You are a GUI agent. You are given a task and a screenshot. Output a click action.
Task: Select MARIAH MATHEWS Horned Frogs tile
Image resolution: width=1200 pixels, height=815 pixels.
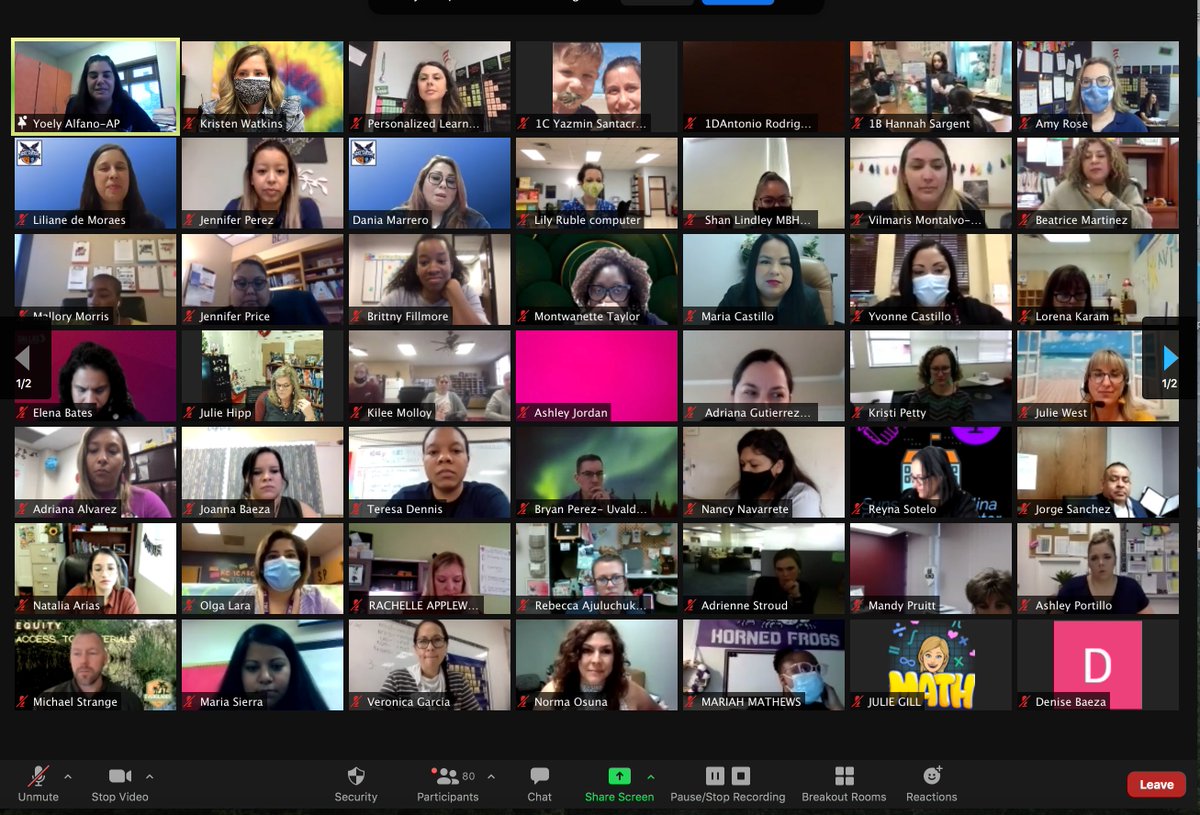(x=763, y=665)
